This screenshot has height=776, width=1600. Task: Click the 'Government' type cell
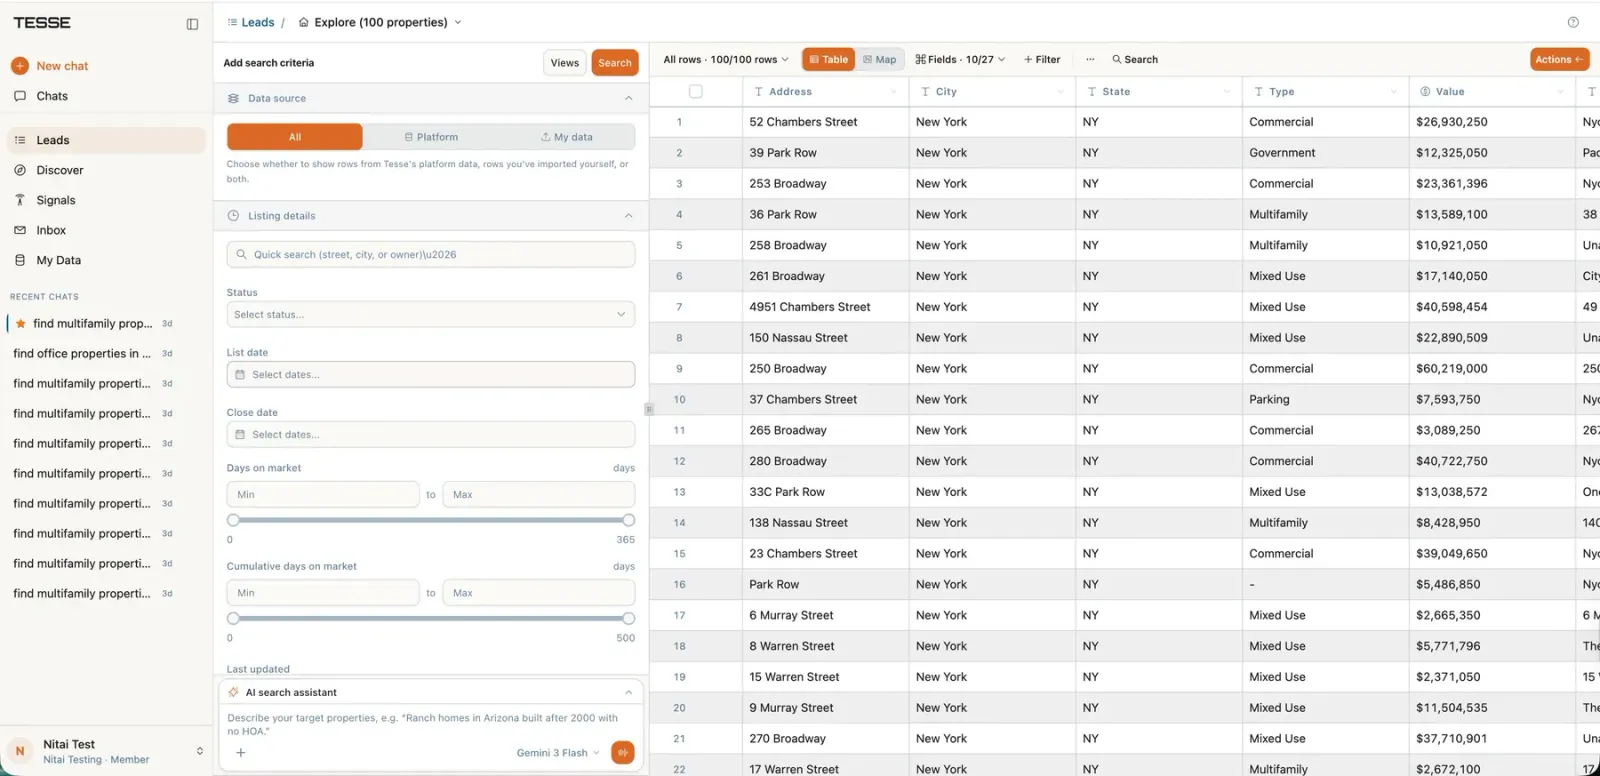click(1326, 153)
